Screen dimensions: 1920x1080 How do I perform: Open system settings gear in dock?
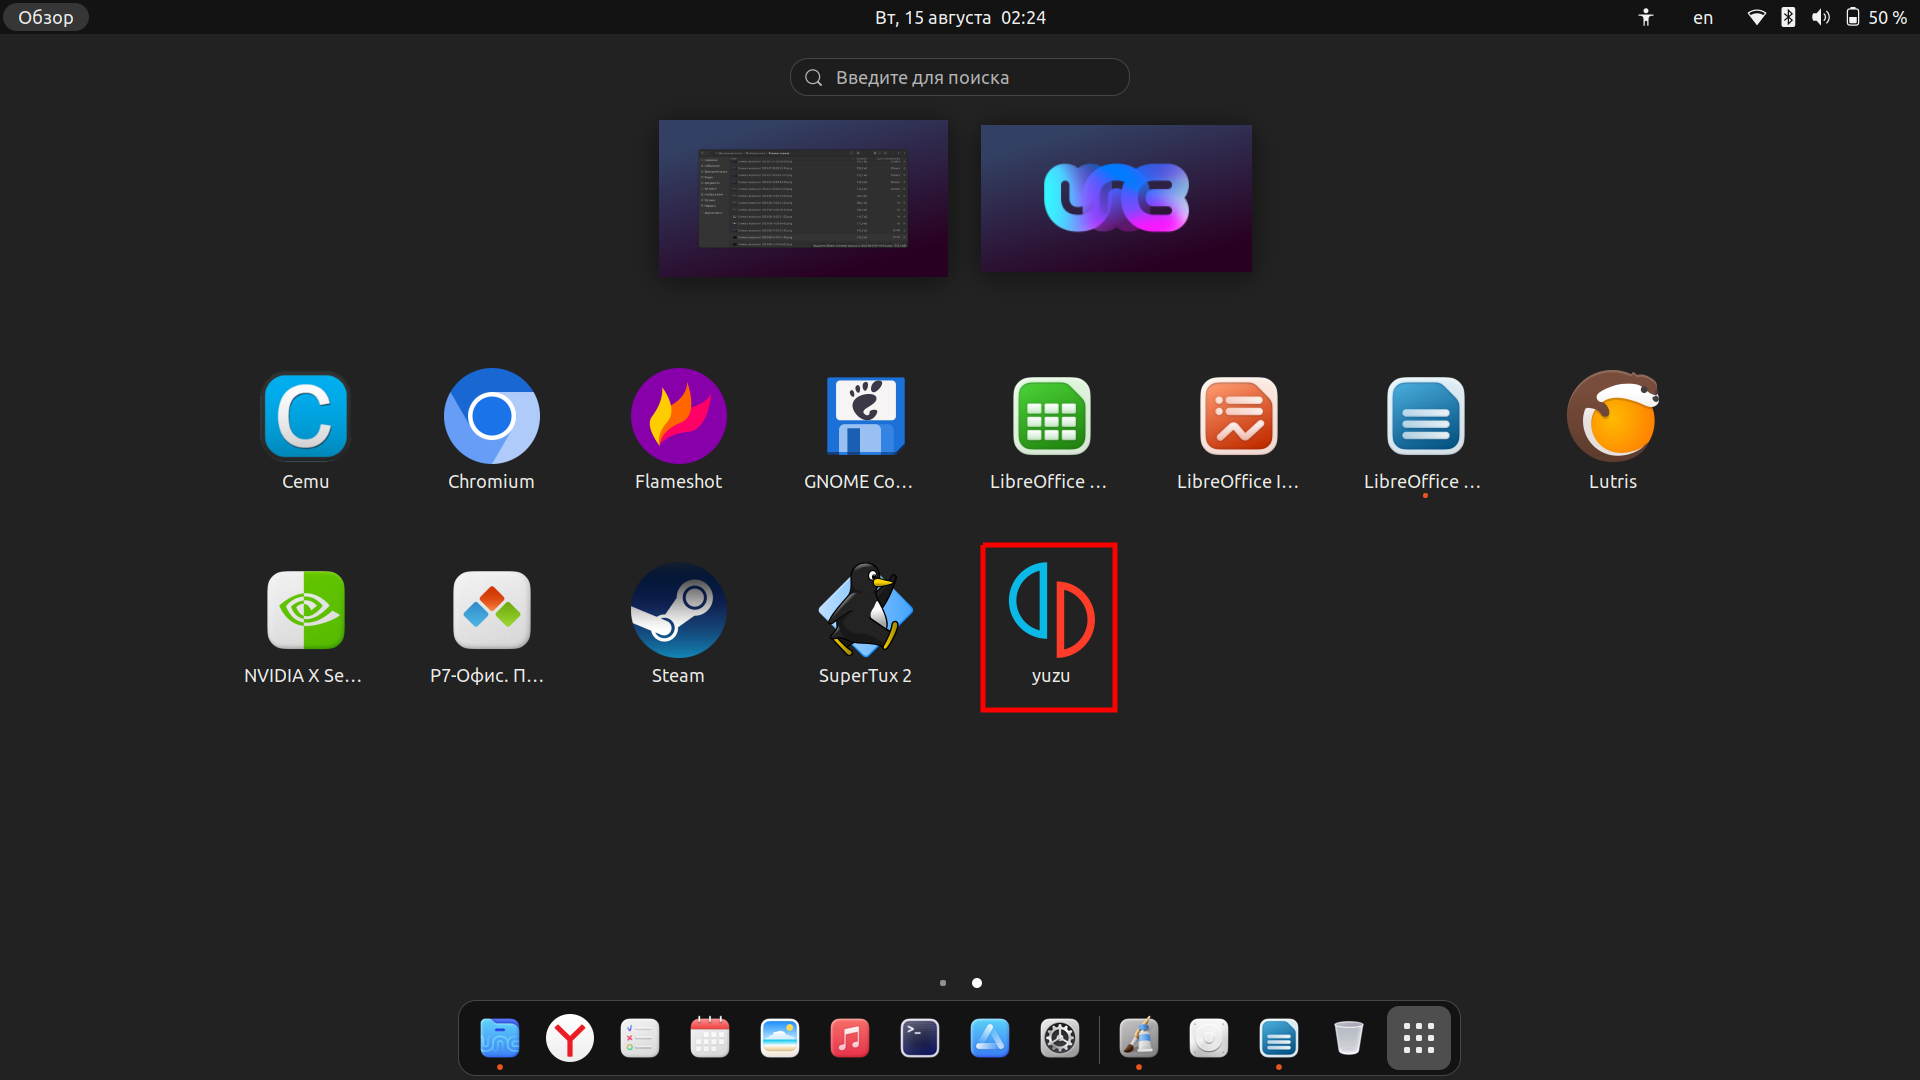point(1060,1038)
